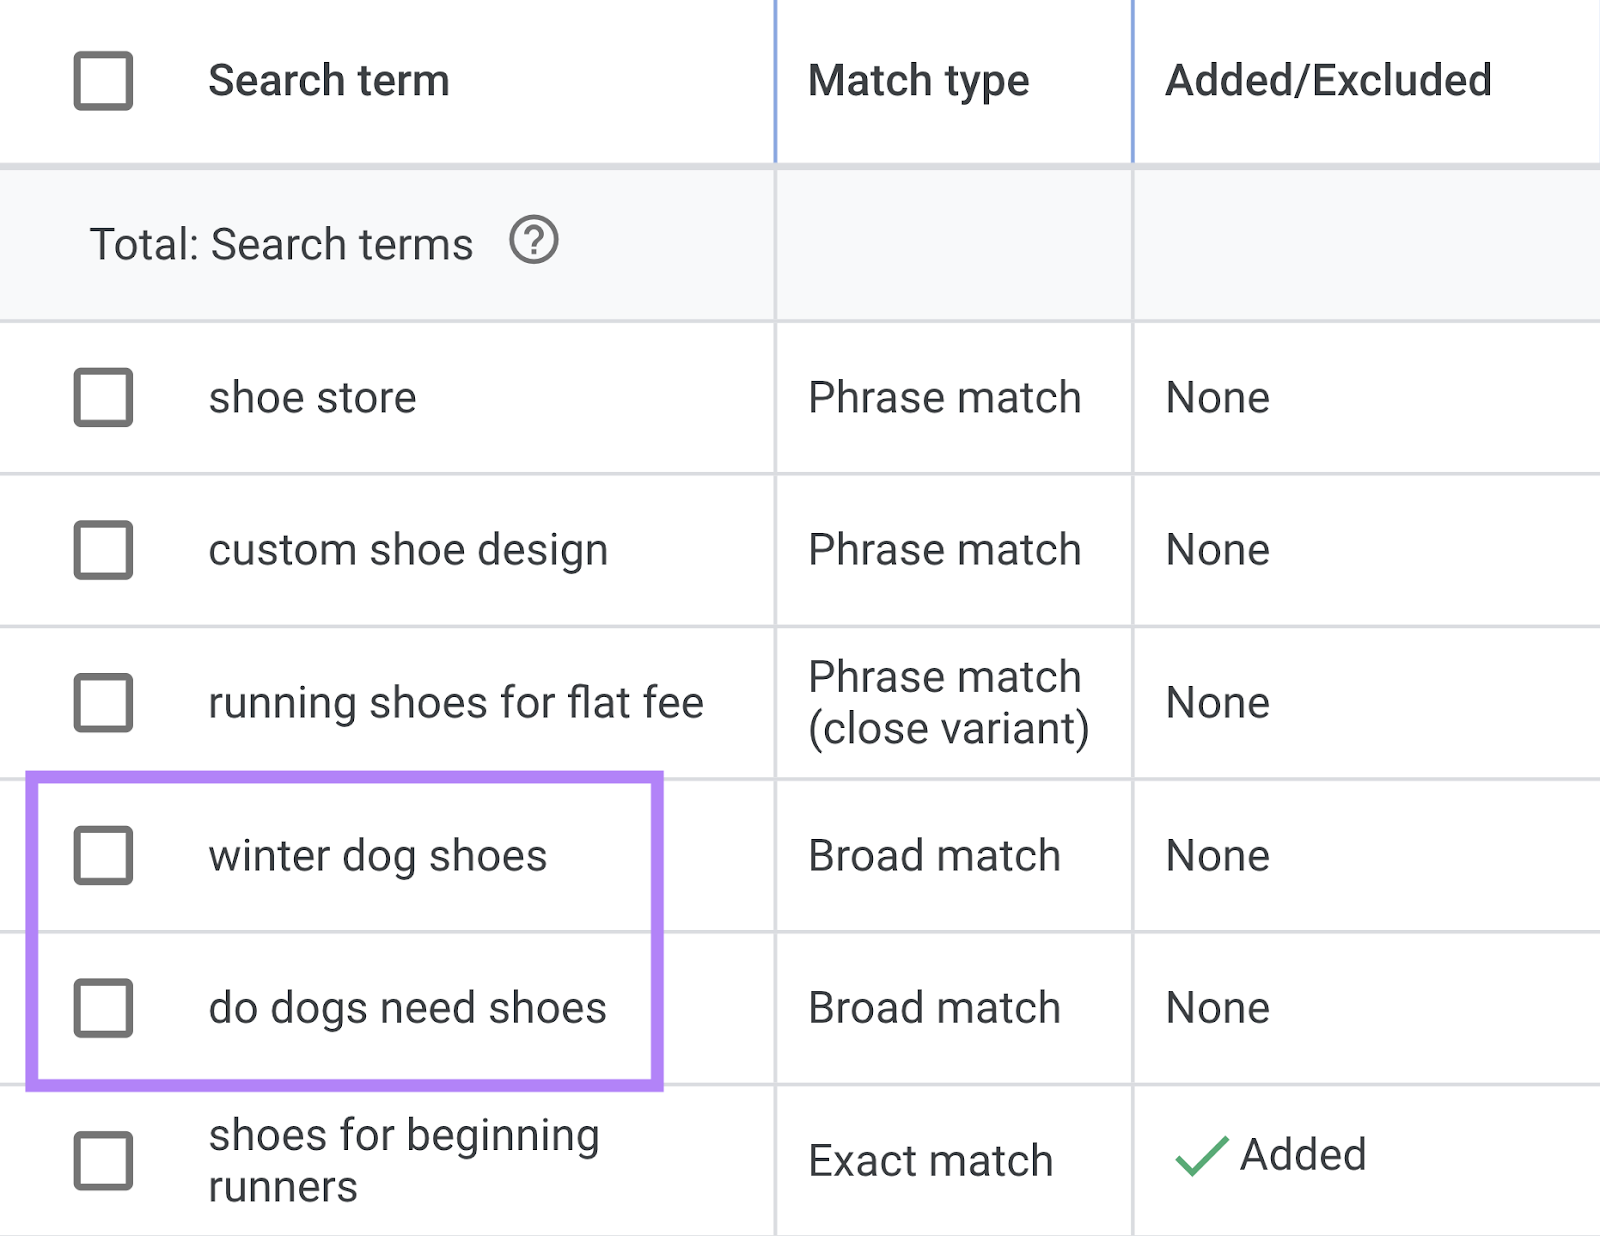Enable the checkbox for winter dog shoes

coord(103,855)
